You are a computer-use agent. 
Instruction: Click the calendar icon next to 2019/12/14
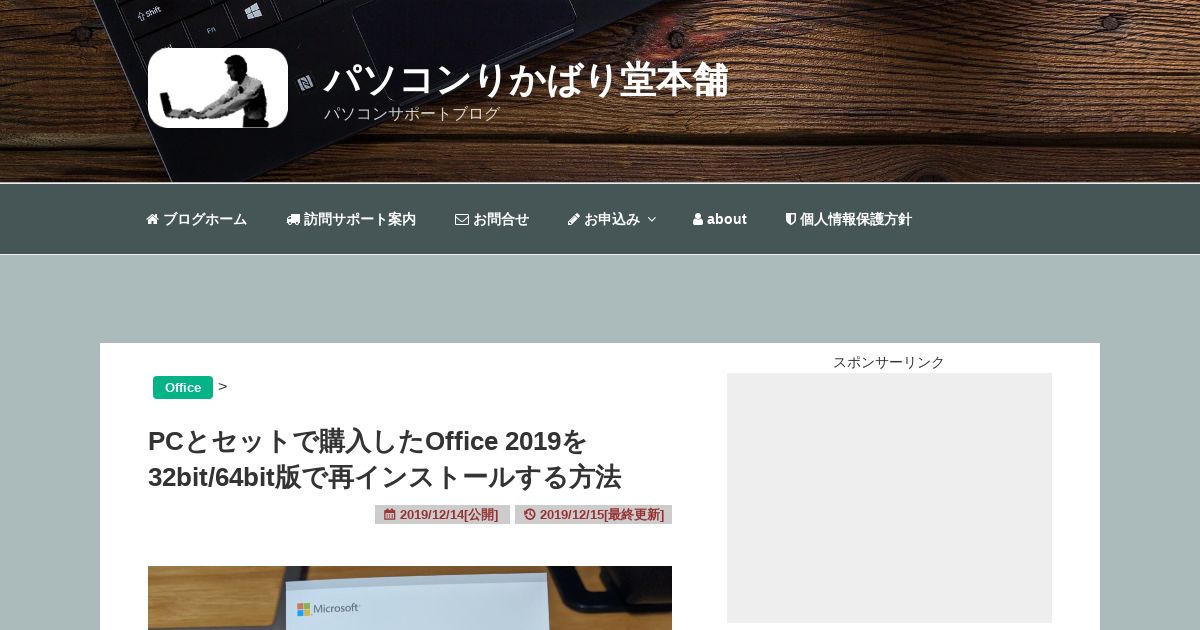pos(390,514)
